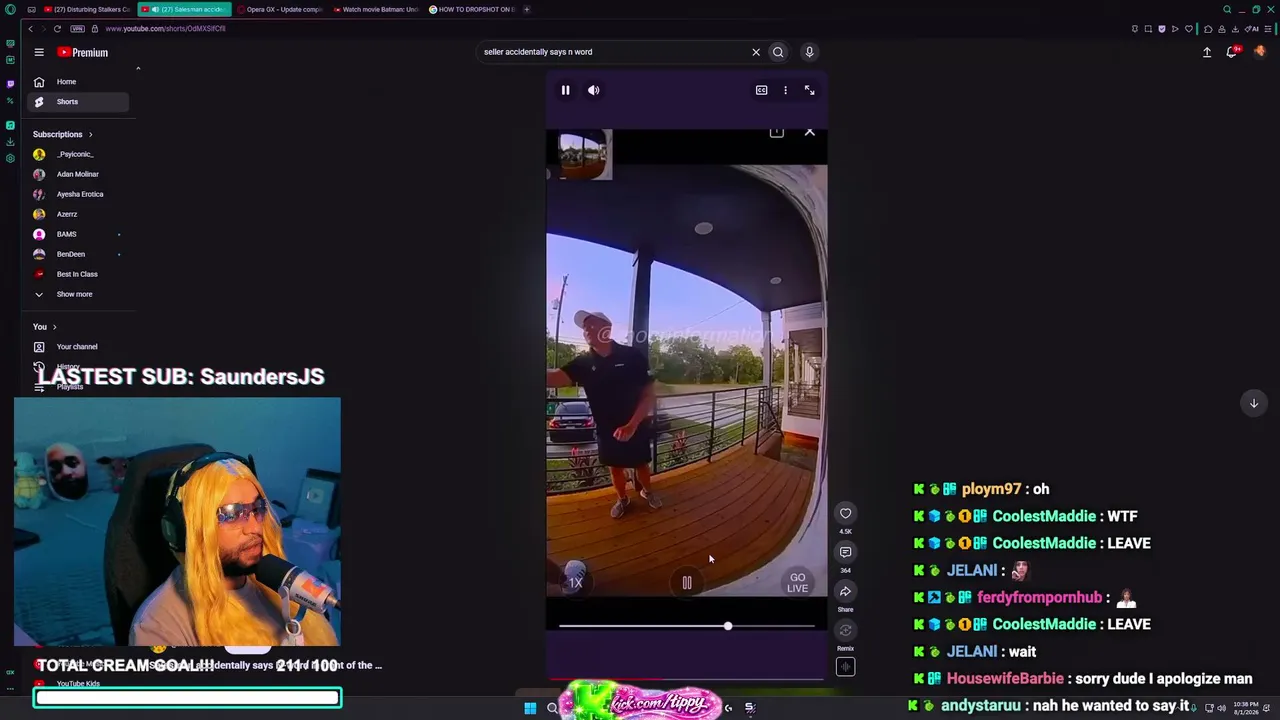This screenshot has width=1280, height=720.
Task: Switch to the HOW TO DROPSHOT browser tab
Action: pyautogui.click(x=472, y=9)
